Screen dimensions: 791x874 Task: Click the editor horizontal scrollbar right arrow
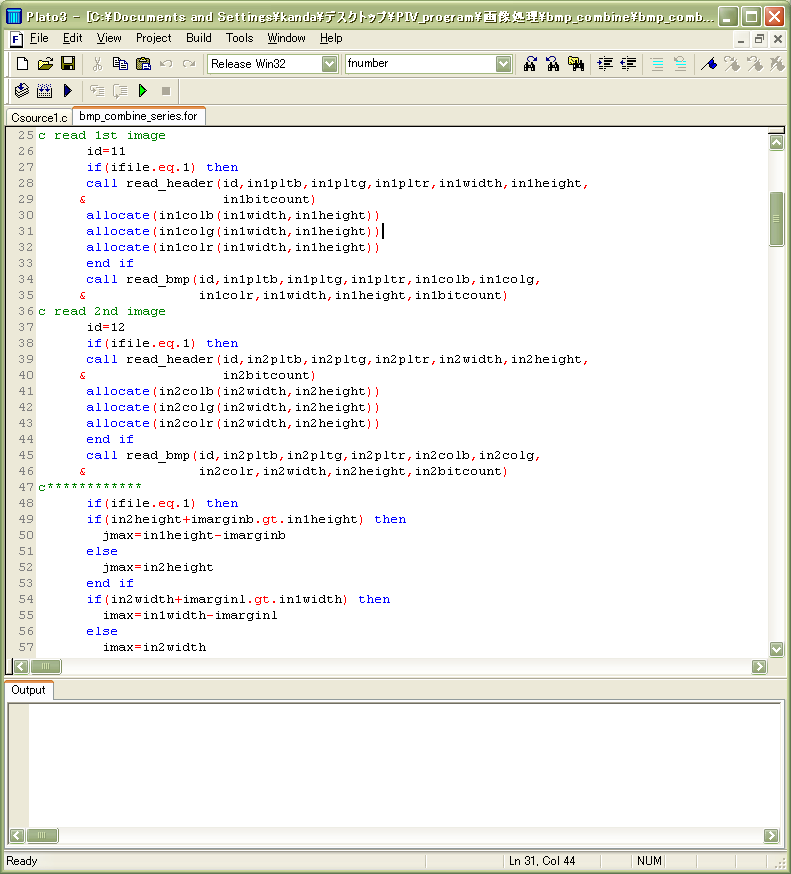[760, 666]
